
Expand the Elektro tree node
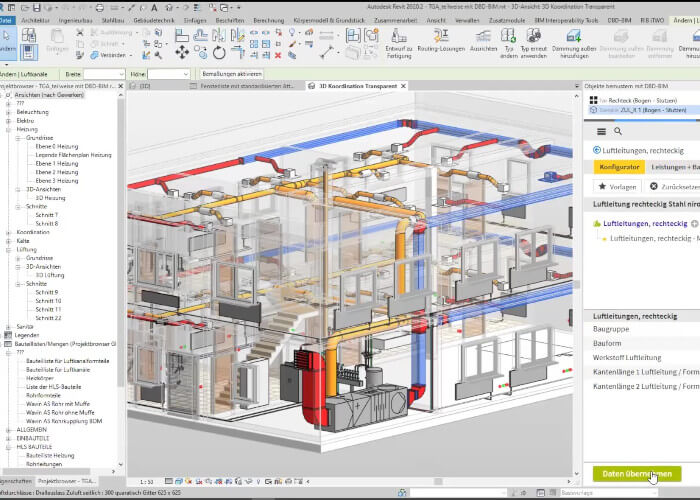8,121
